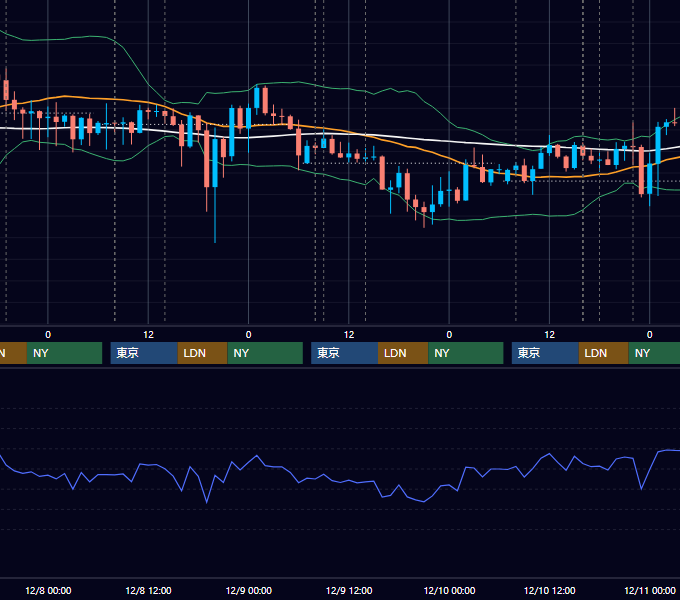Click the NY session block spanning 12/10 00:00
The height and width of the screenshot is (600, 680).
click(x=466, y=353)
